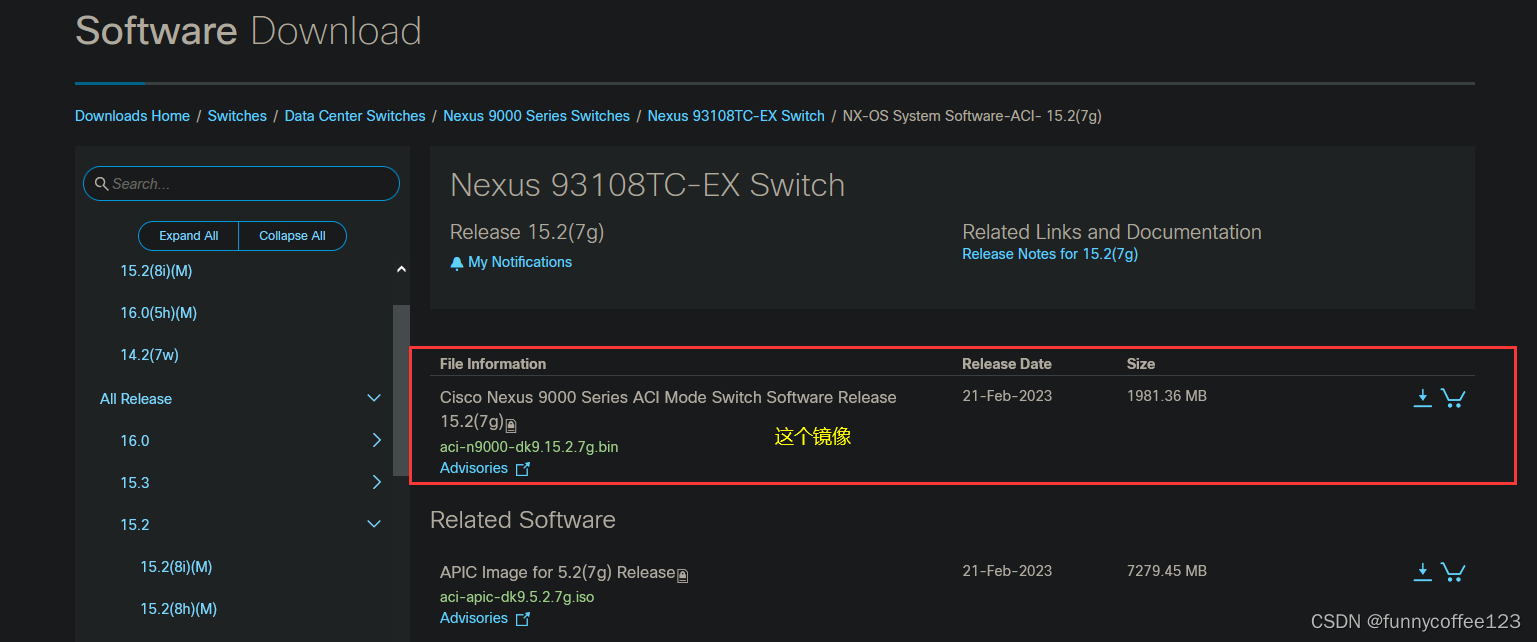Open Release Notes for 15.2(7g)
The image size is (1537, 642).
[x=1050, y=254]
